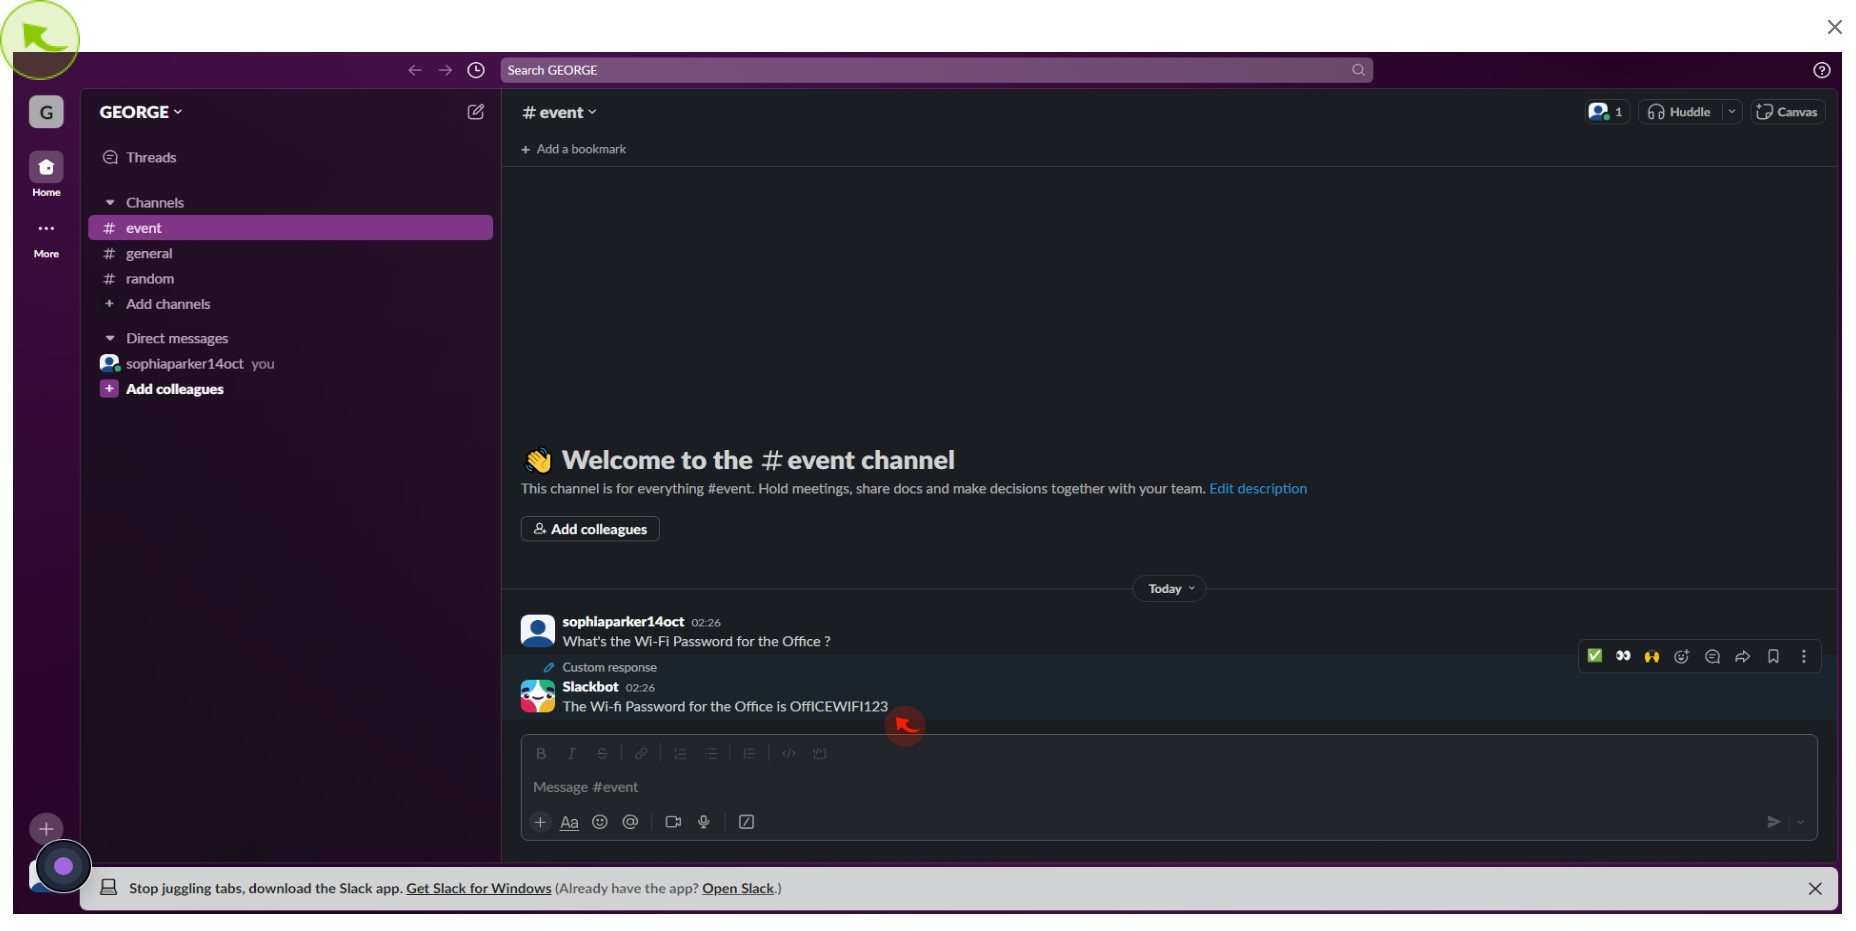This screenshot has width=1856, height=931.
Task: Open the Home tab in sidebar
Action: 46,174
